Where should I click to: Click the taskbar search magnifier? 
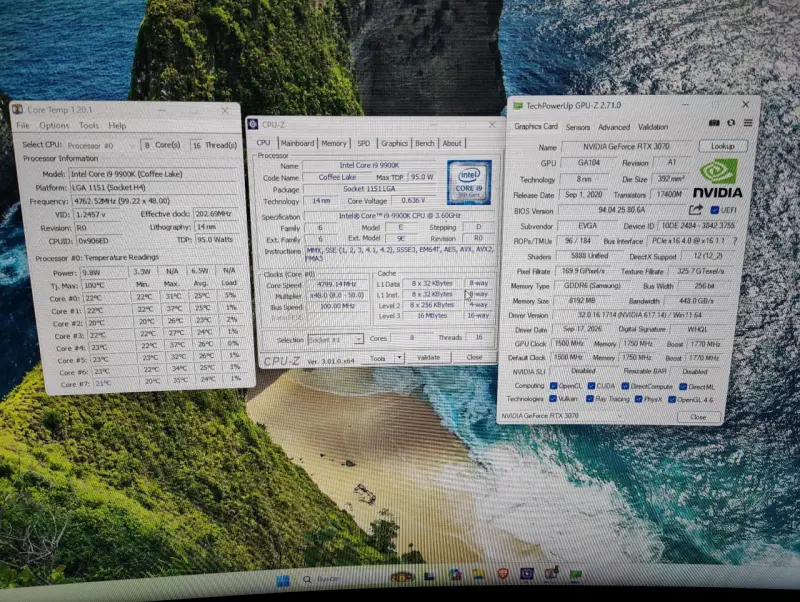[x=307, y=579]
